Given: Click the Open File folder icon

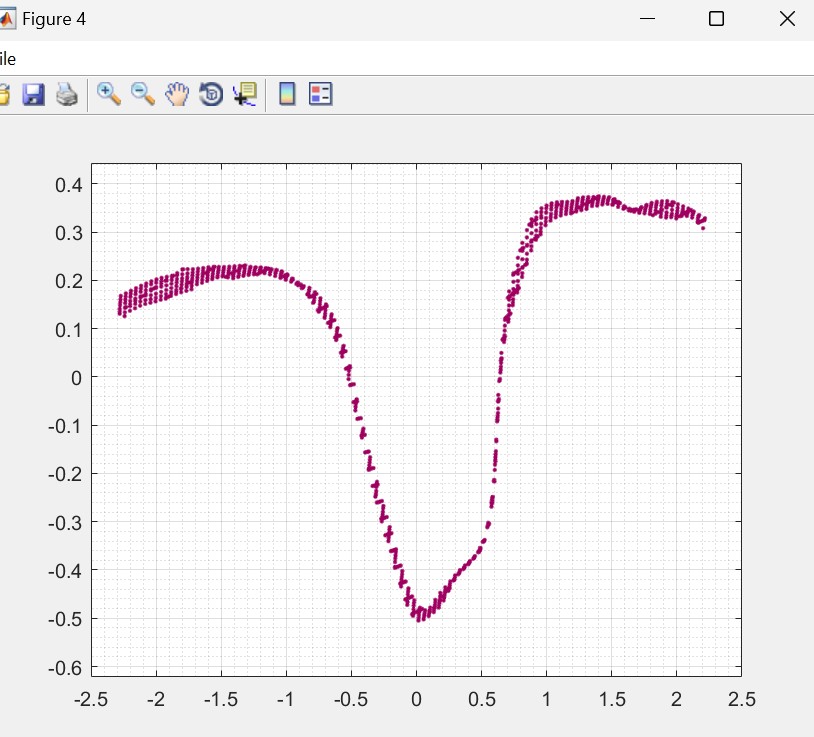Looking at the screenshot, I should click(3, 95).
